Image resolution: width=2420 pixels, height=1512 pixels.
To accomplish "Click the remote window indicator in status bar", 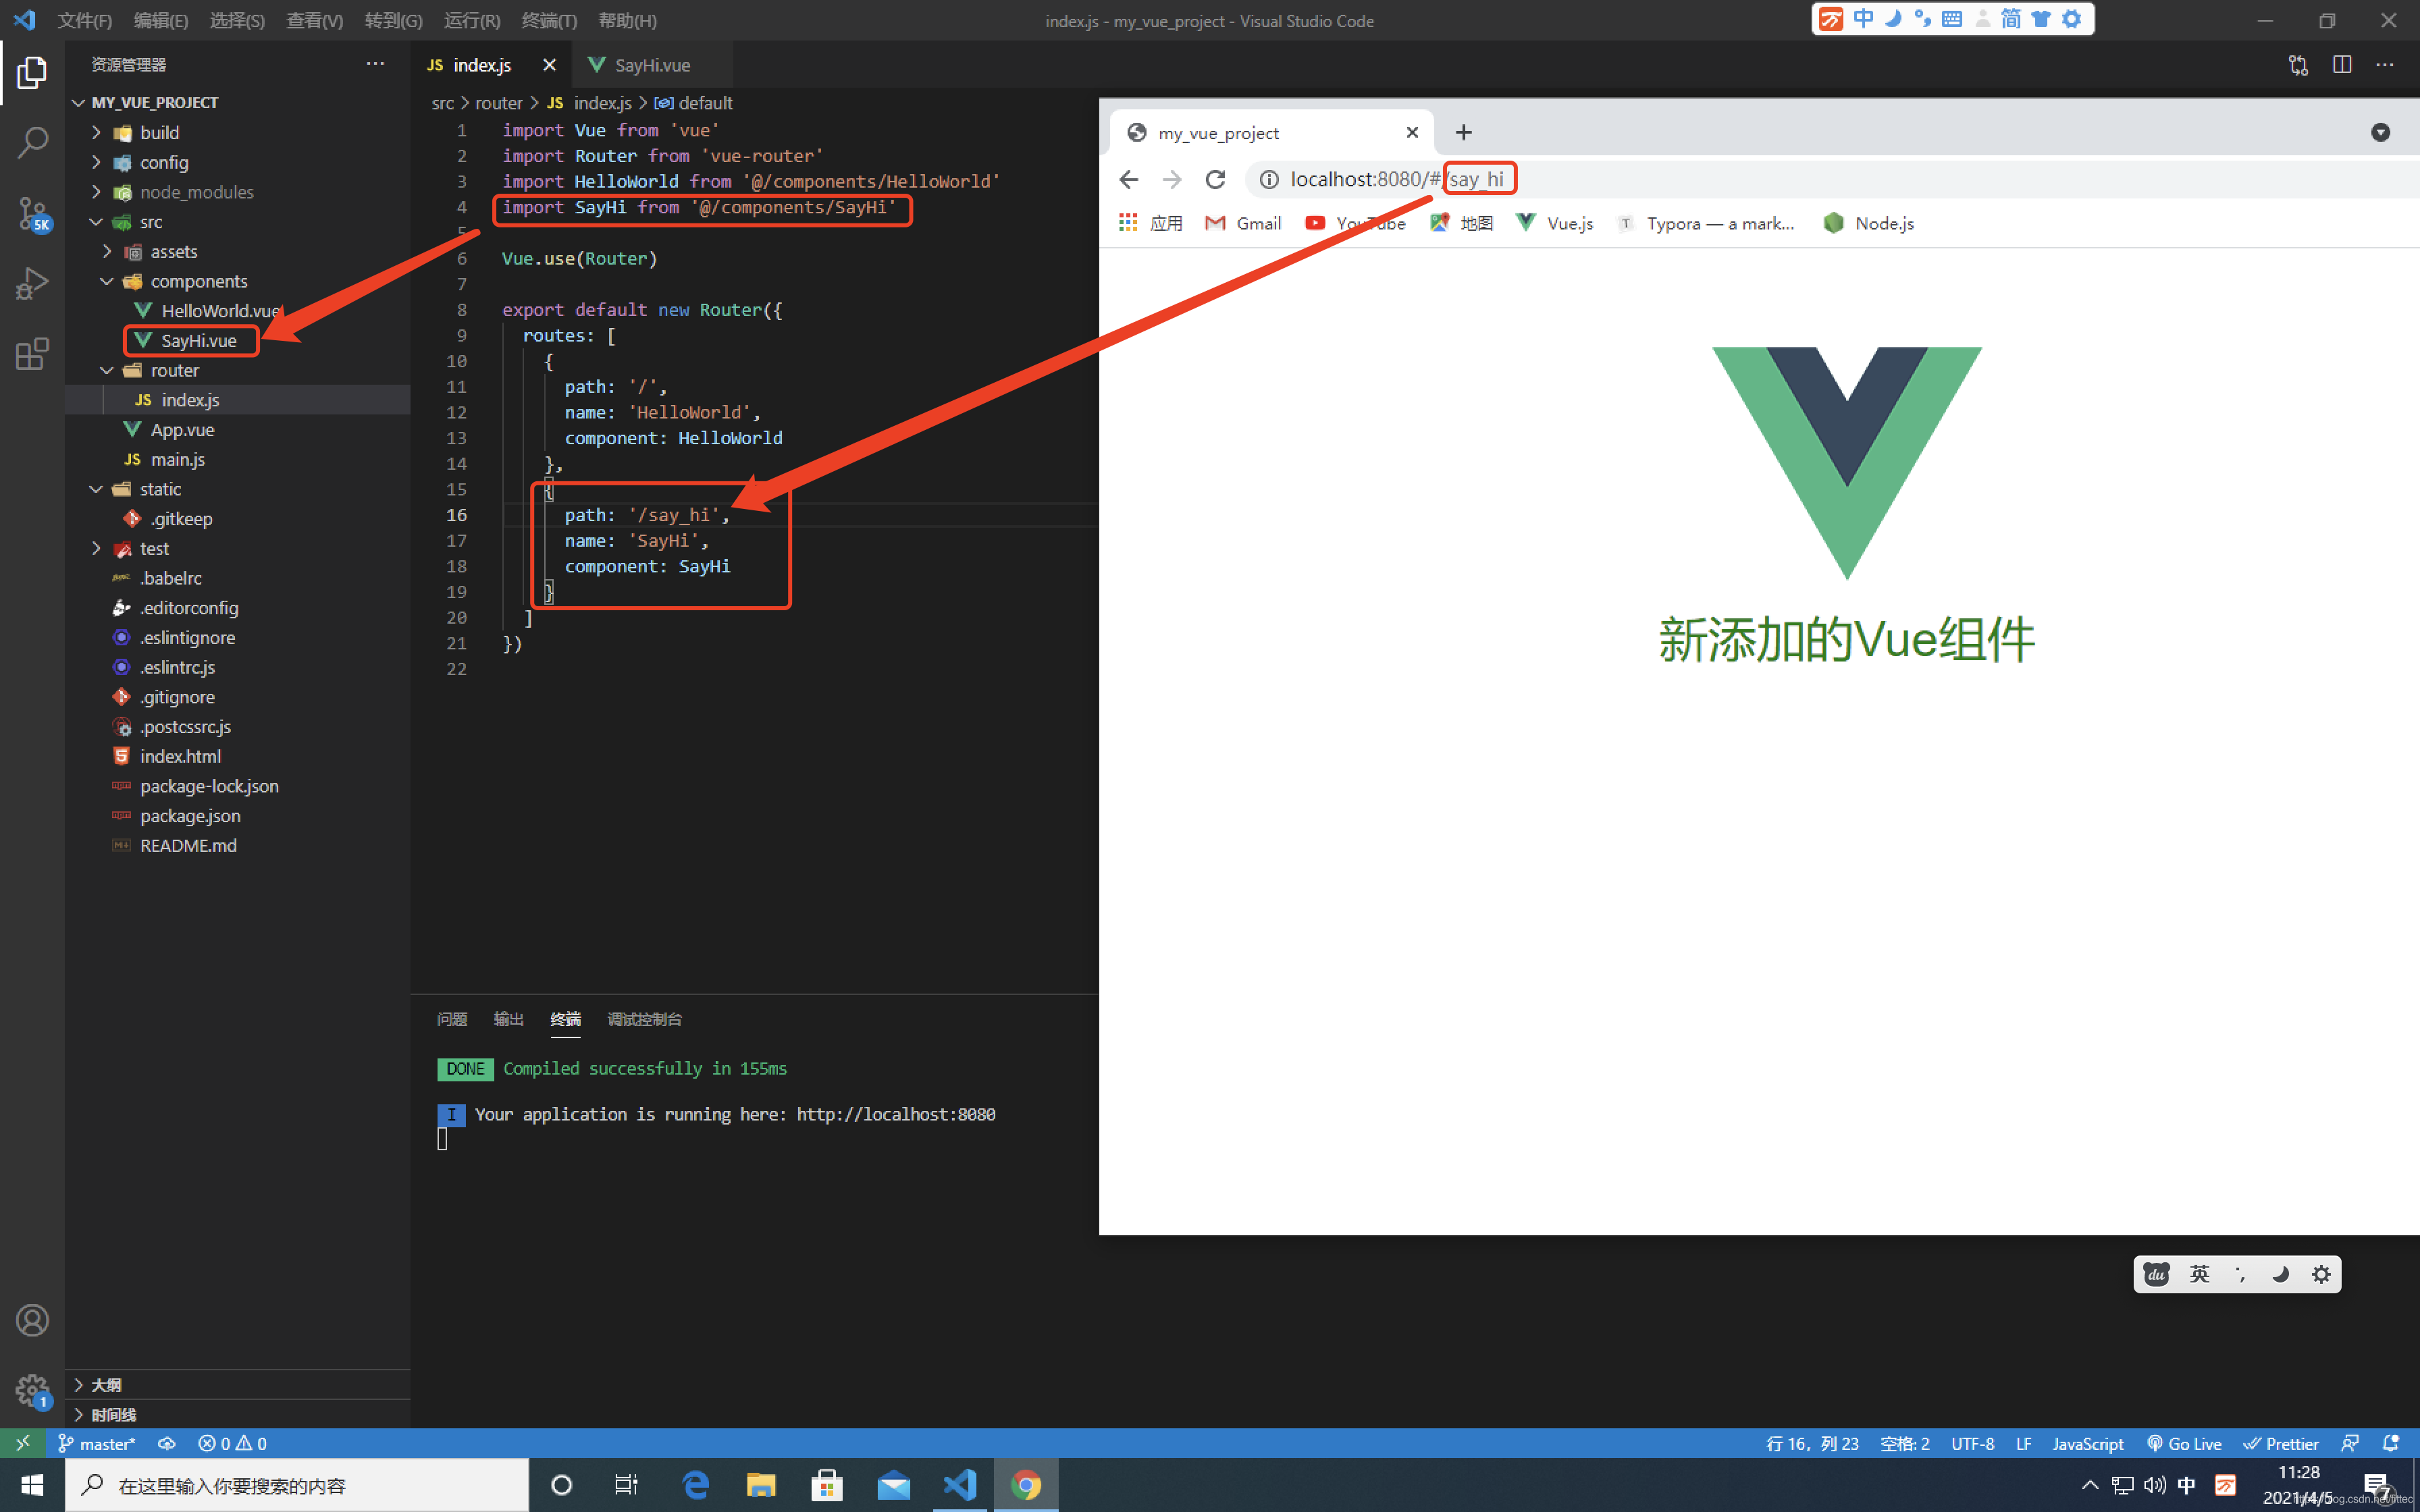I will (x=22, y=1443).
